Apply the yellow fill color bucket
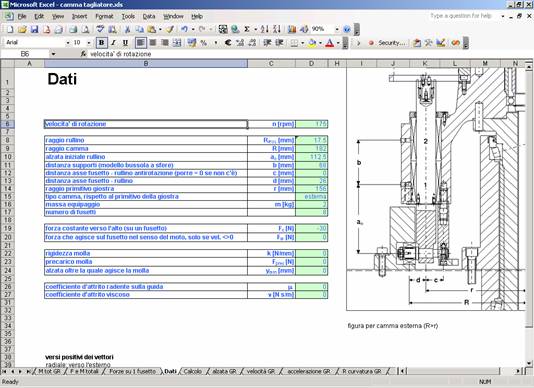Screen dimensions: 534x388 click(312, 43)
